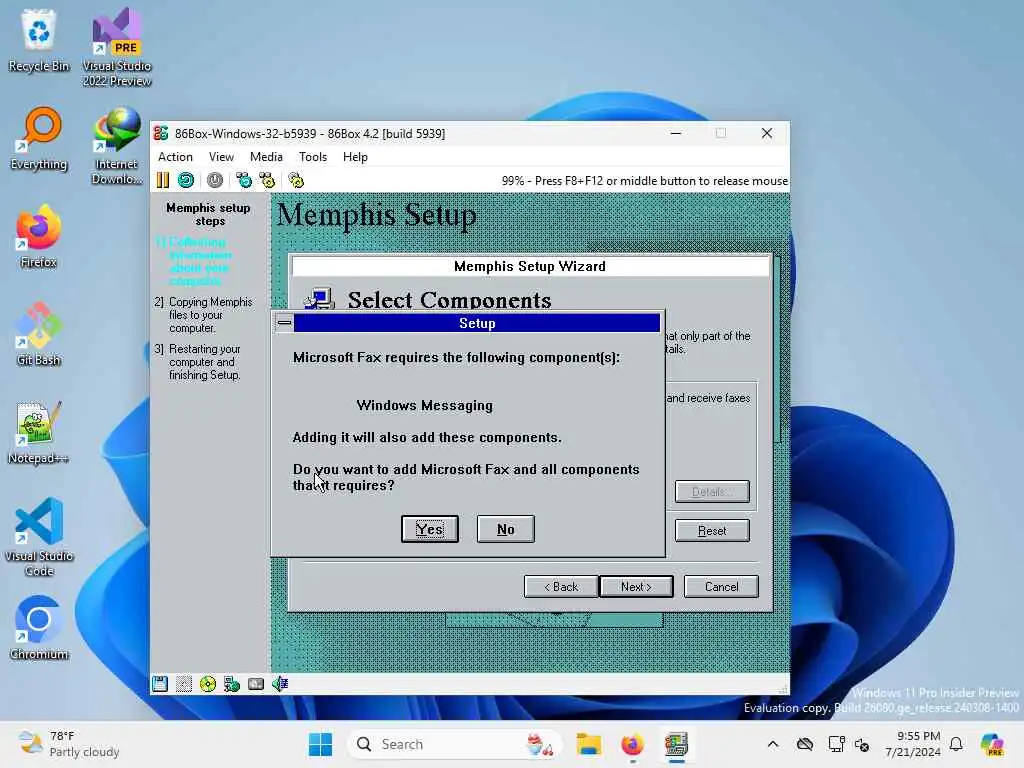Image resolution: width=1024 pixels, height=768 pixels.
Task: Select the Firefox desktop icon
Action: tap(39, 236)
